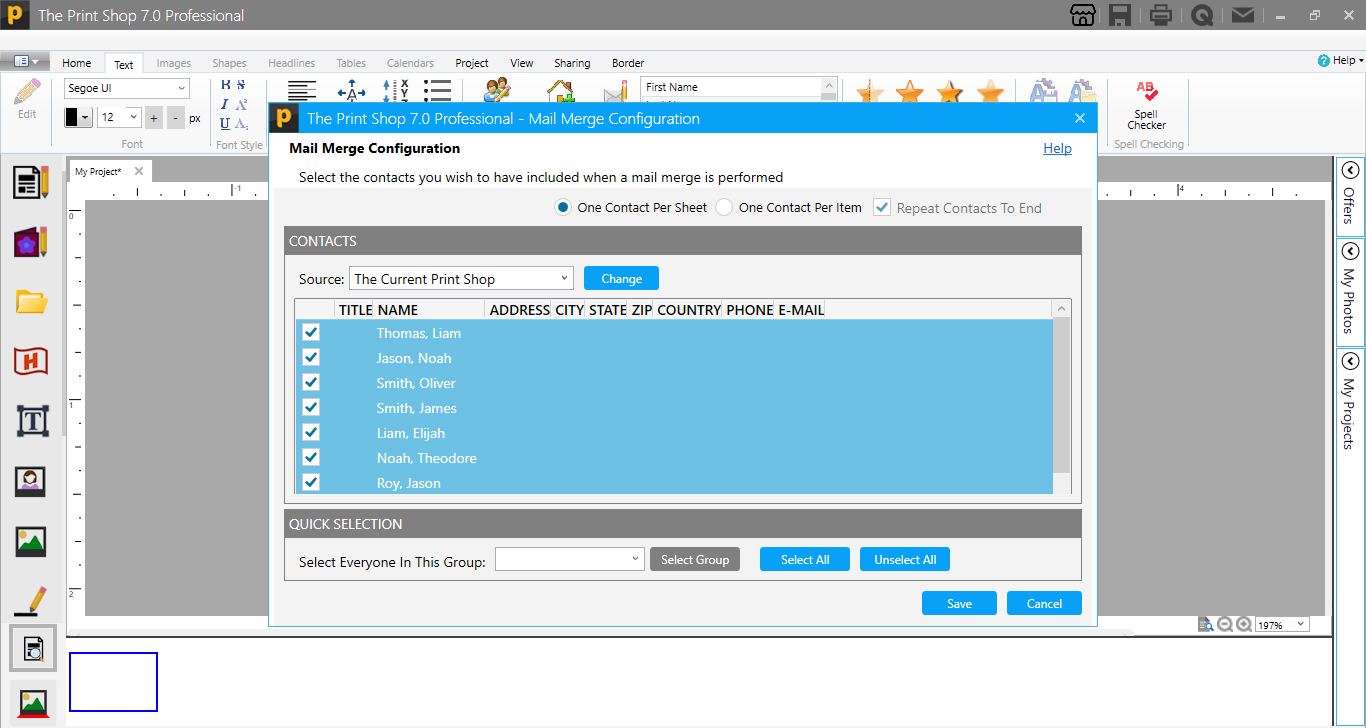Toggle Bold font style
This screenshot has width=1366, height=728.
point(225,85)
